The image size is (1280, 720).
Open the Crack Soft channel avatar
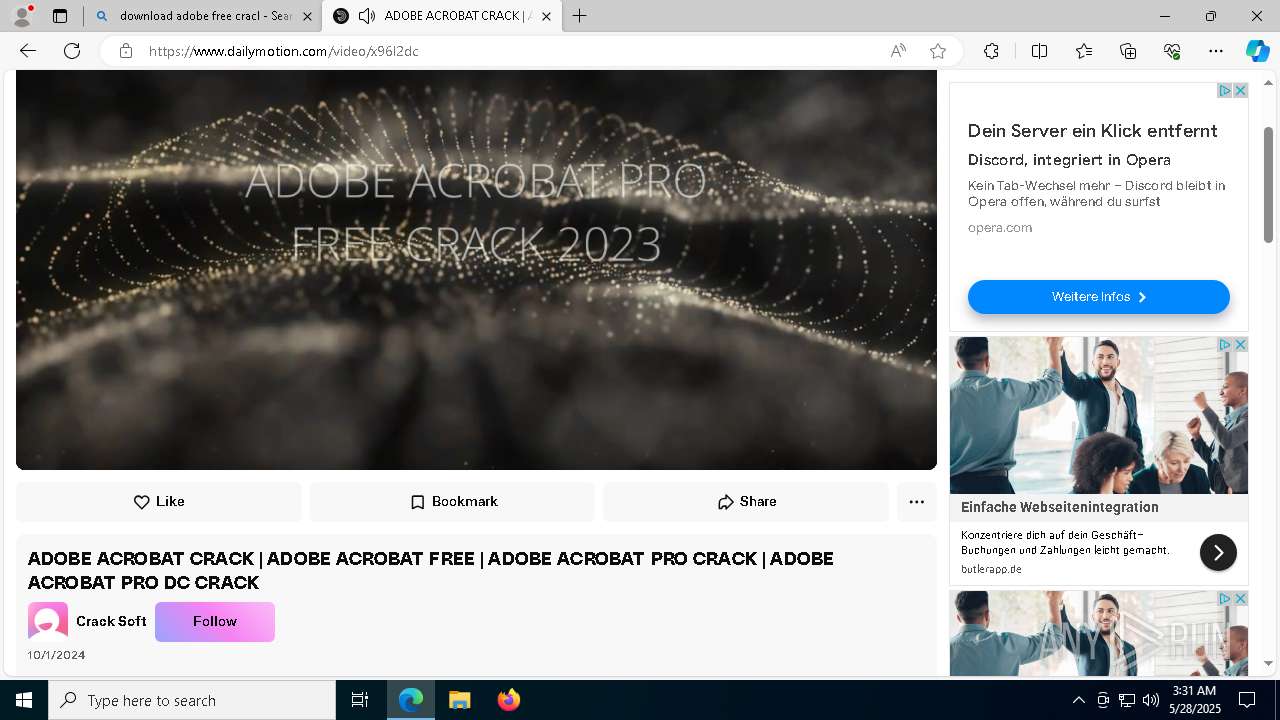click(48, 621)
